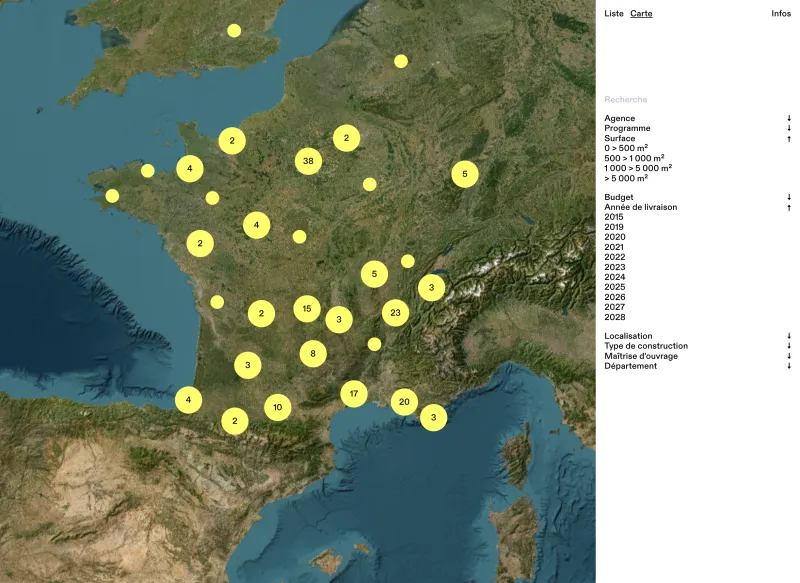800x583 pixels.
Task: Collapse the Année de livraison filter
Action: pyautogui.click(x=789, y=207)
